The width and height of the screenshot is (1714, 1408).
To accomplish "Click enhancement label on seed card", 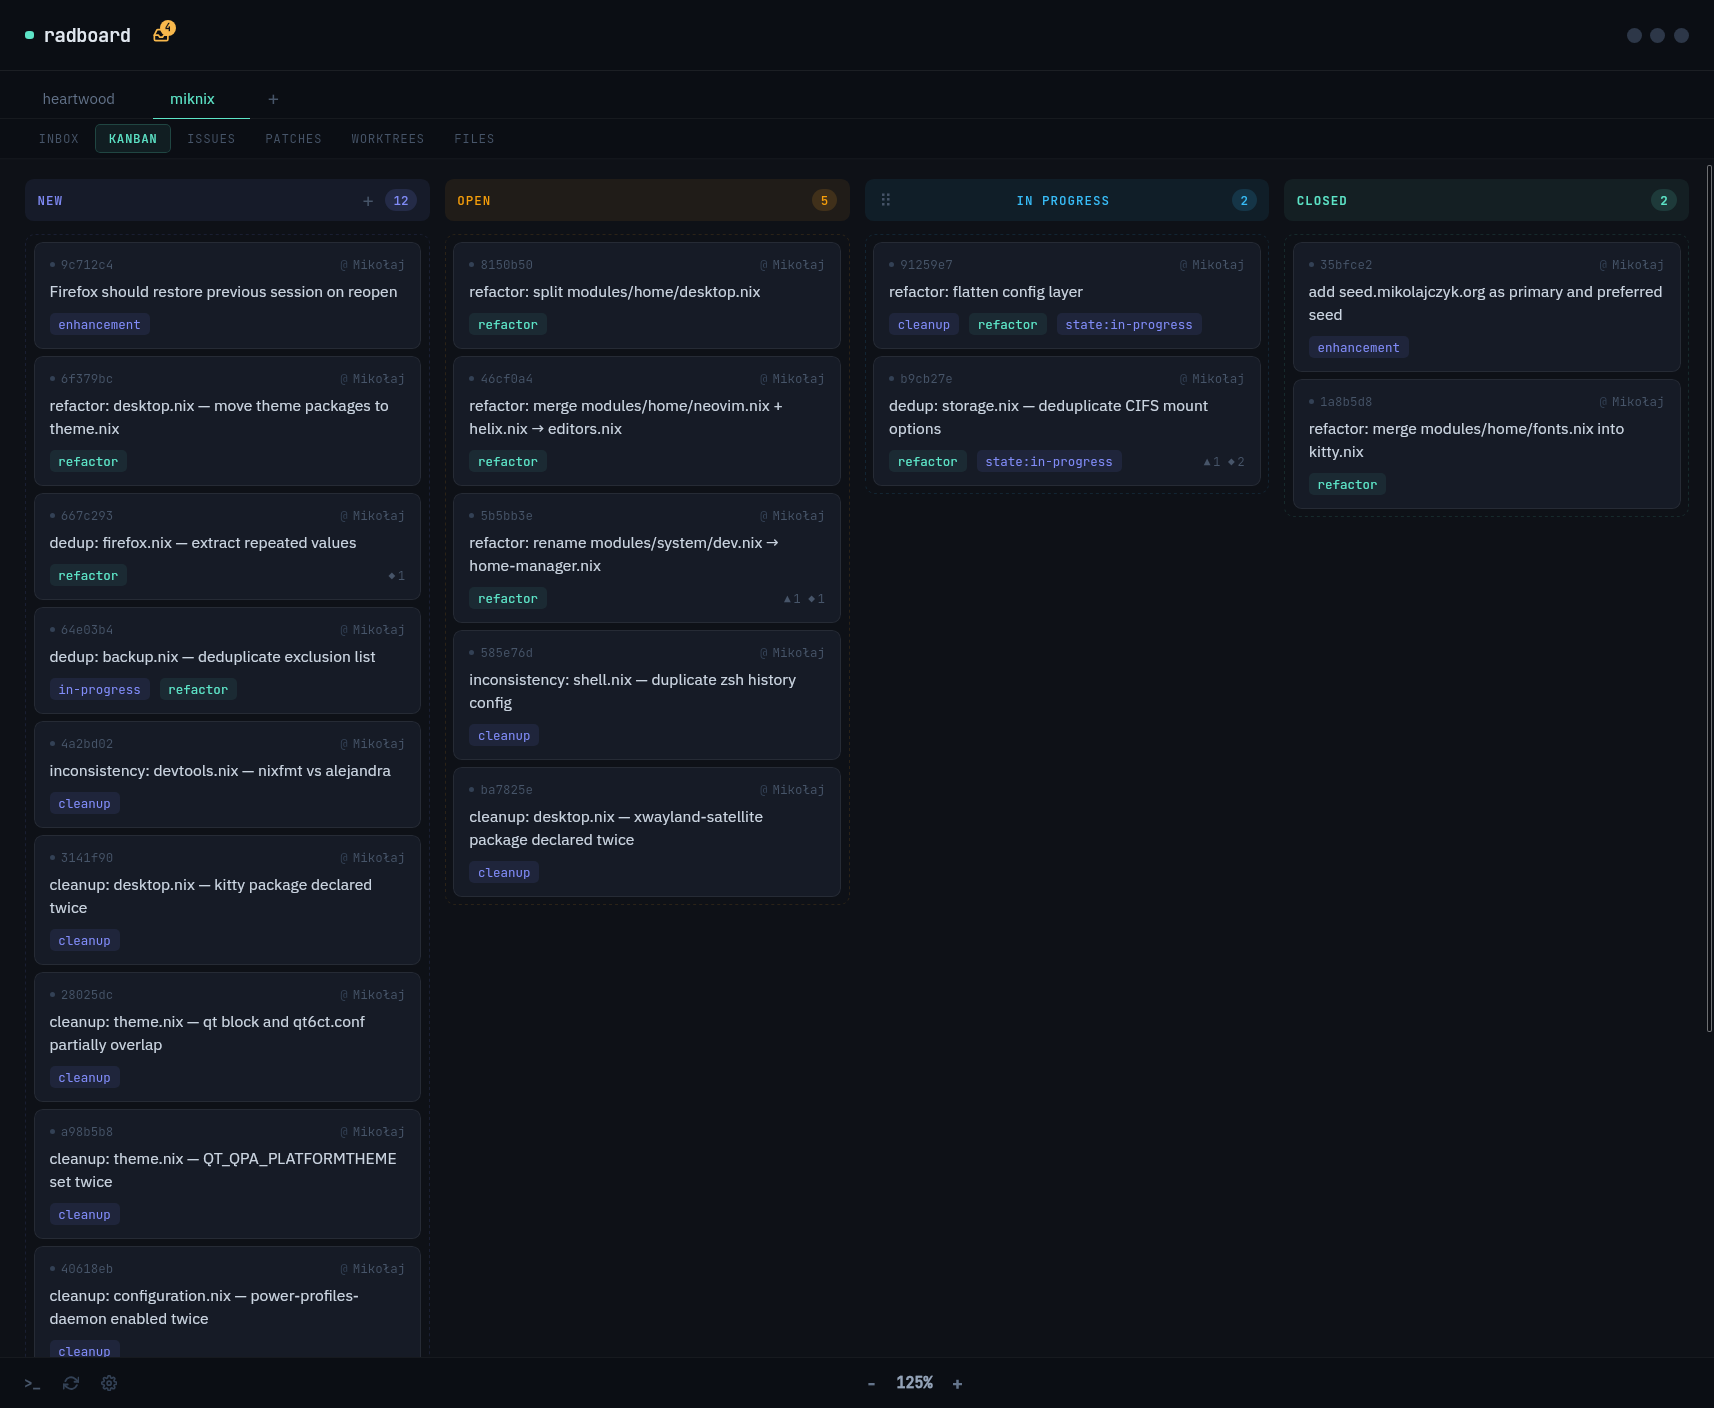I will coord(1358,348).
